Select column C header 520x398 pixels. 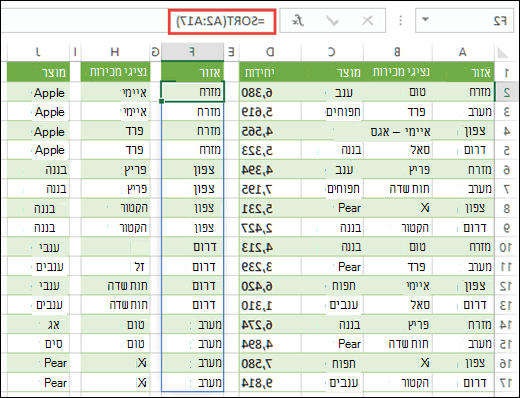[331, 52]
